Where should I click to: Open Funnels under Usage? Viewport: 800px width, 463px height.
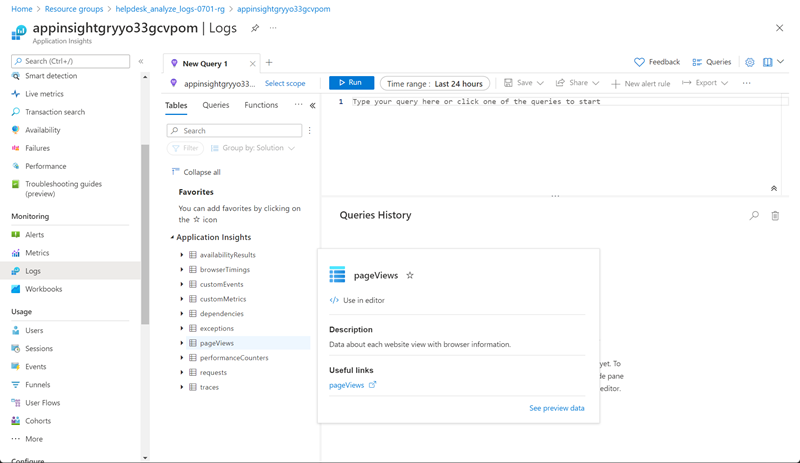tap(37, 385)
